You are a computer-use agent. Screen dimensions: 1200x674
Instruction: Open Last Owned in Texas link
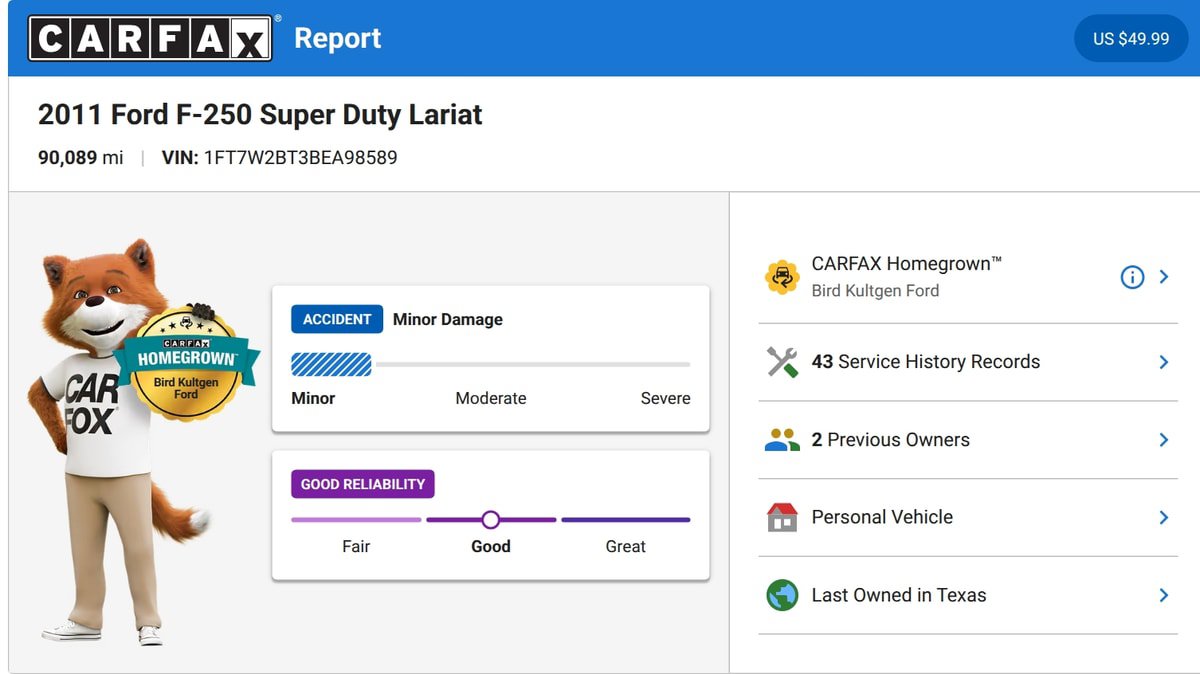(899, 595)
